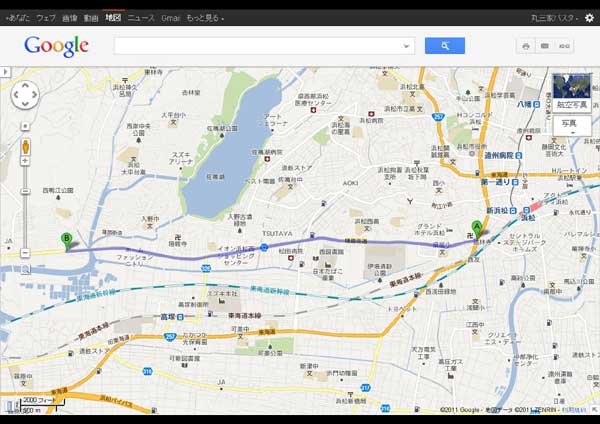Image resolution: width=600 pixels, height=424 pixels.
Task: Open the もっと見る dropdown menu
Action: pos(205,18)
